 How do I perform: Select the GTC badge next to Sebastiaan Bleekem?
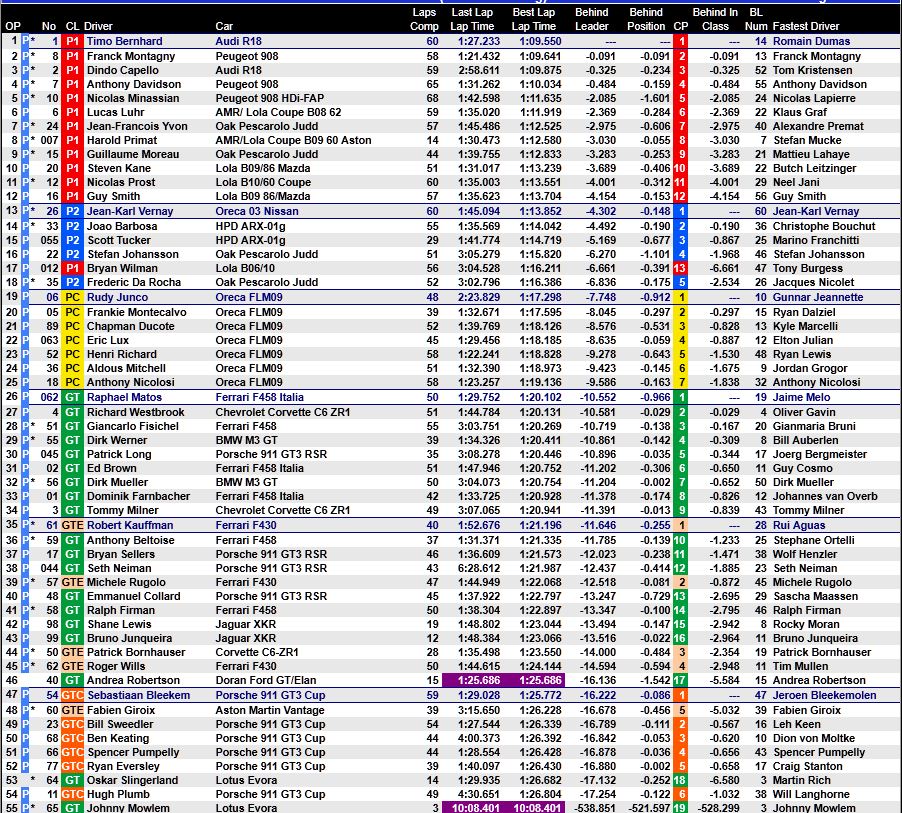coord(72,695)
